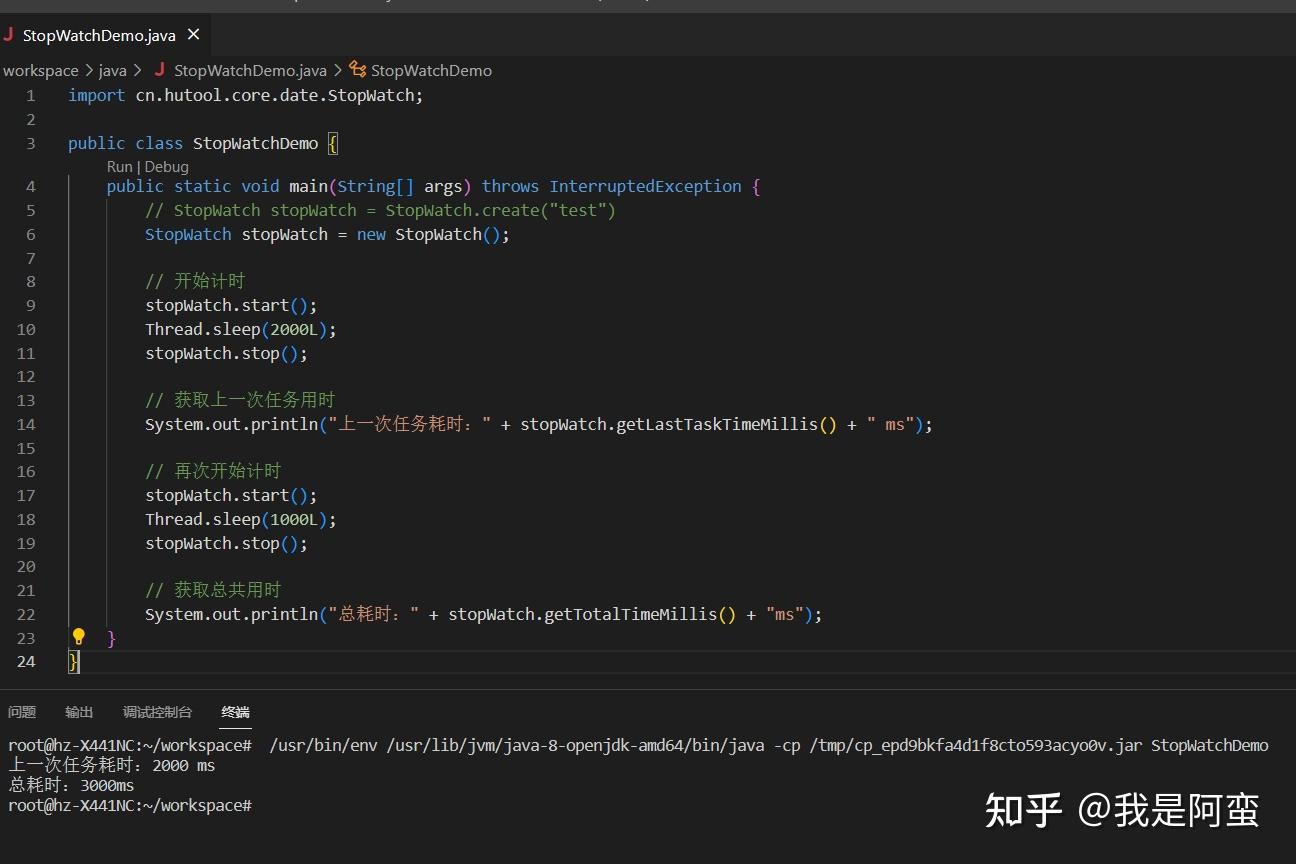
Task: Place cursor on stopWatch.start() at line 9
Action: (x=230, y=305)
